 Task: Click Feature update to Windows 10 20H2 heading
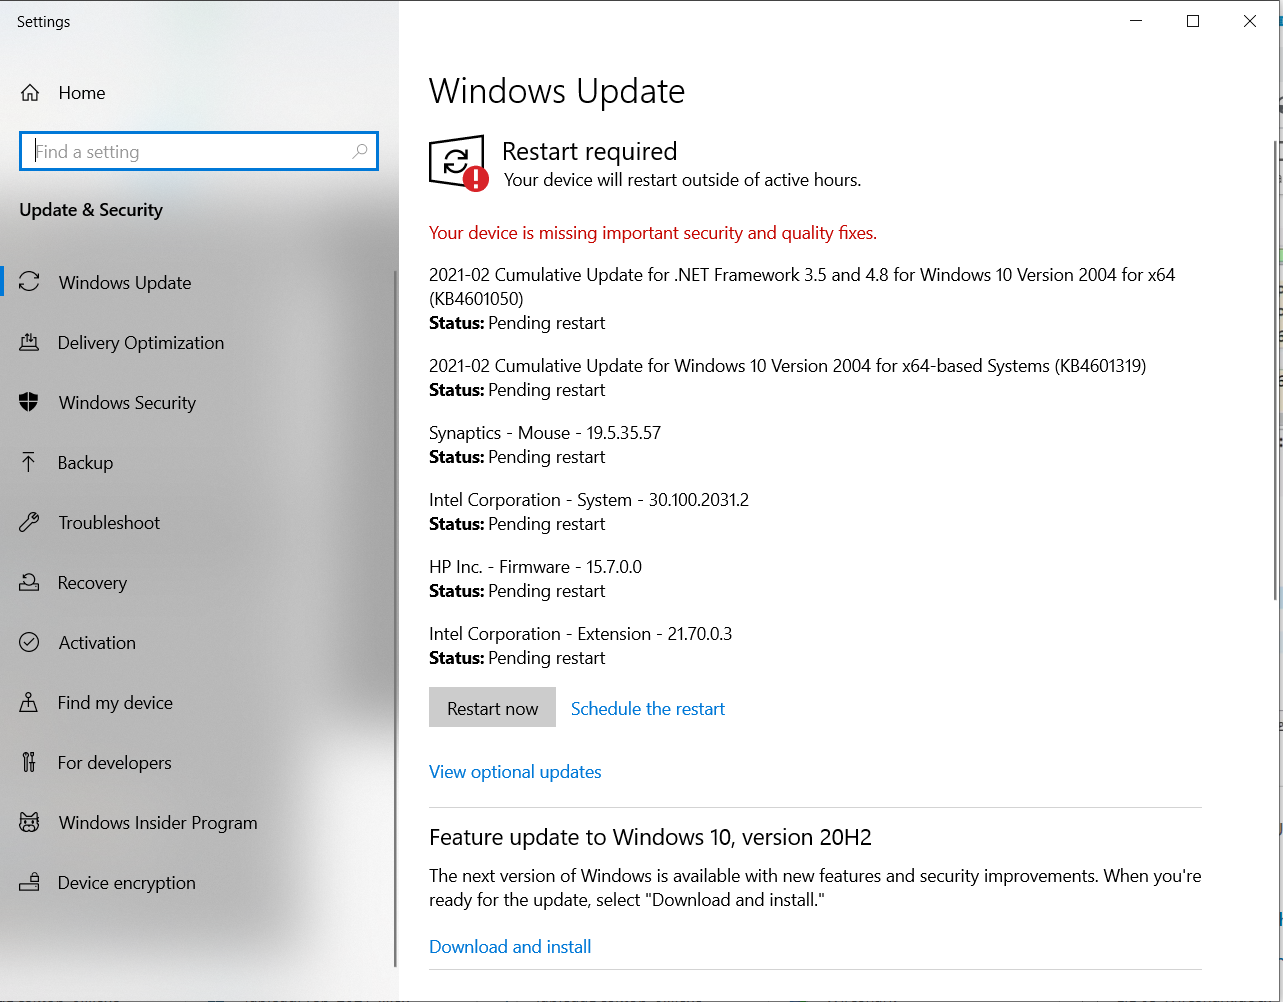click(650, 837)
